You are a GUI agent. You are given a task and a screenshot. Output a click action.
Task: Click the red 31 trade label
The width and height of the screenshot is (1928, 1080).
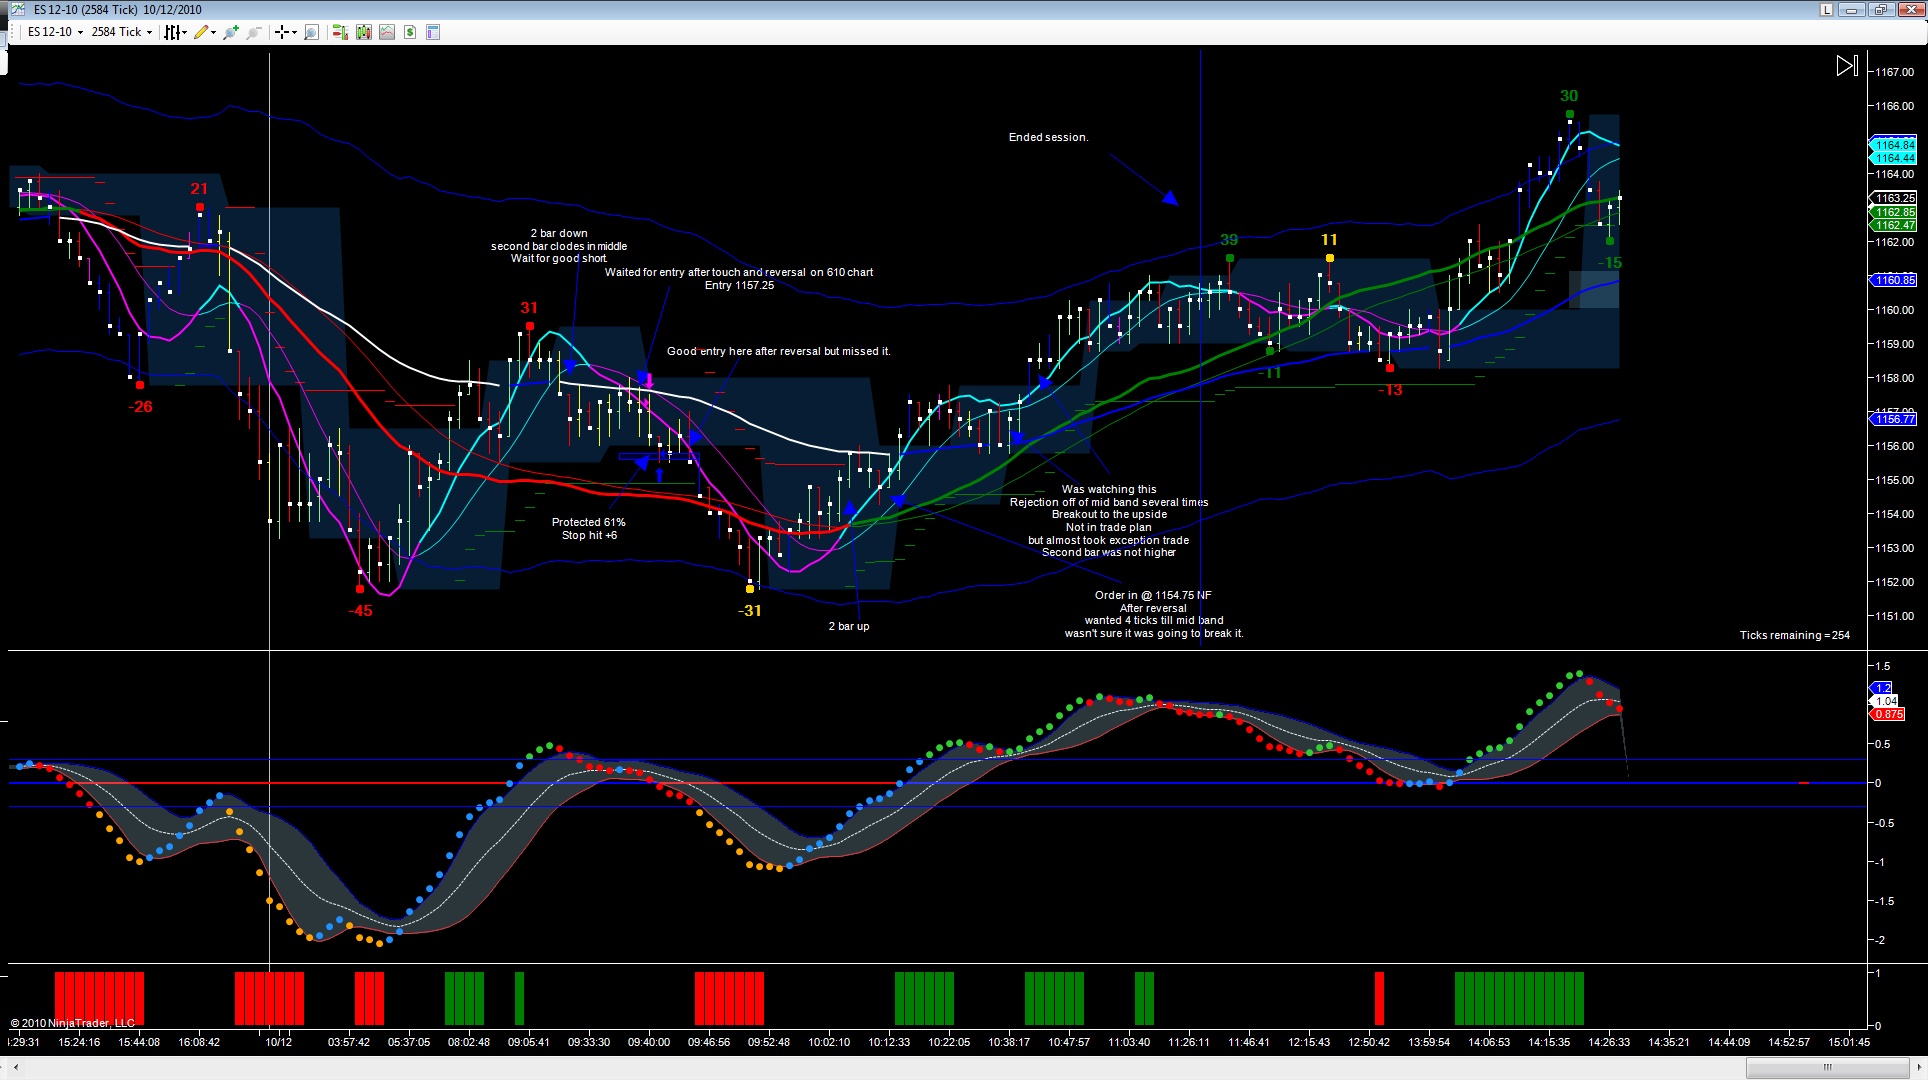[x=529, y=309]
